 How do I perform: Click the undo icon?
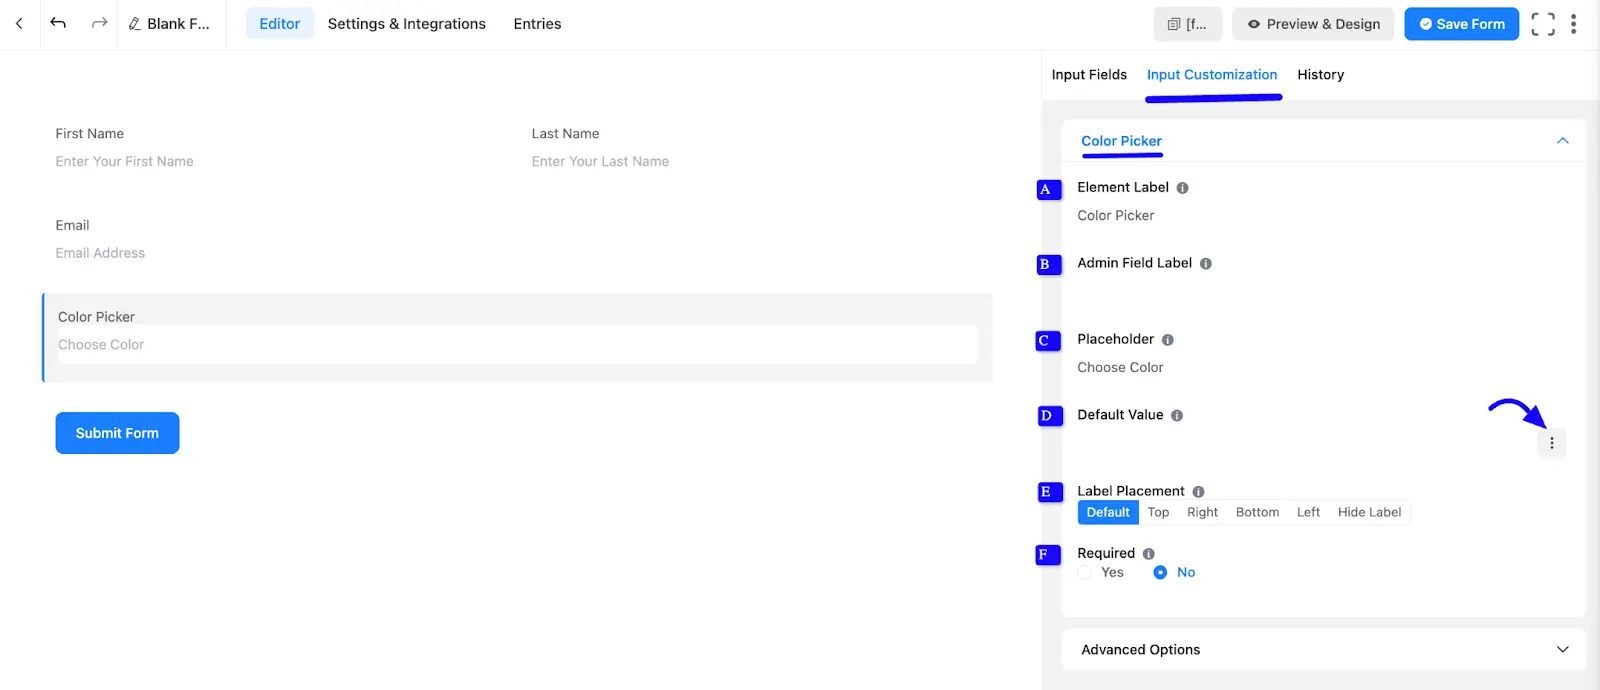click(x=58, y=23)
